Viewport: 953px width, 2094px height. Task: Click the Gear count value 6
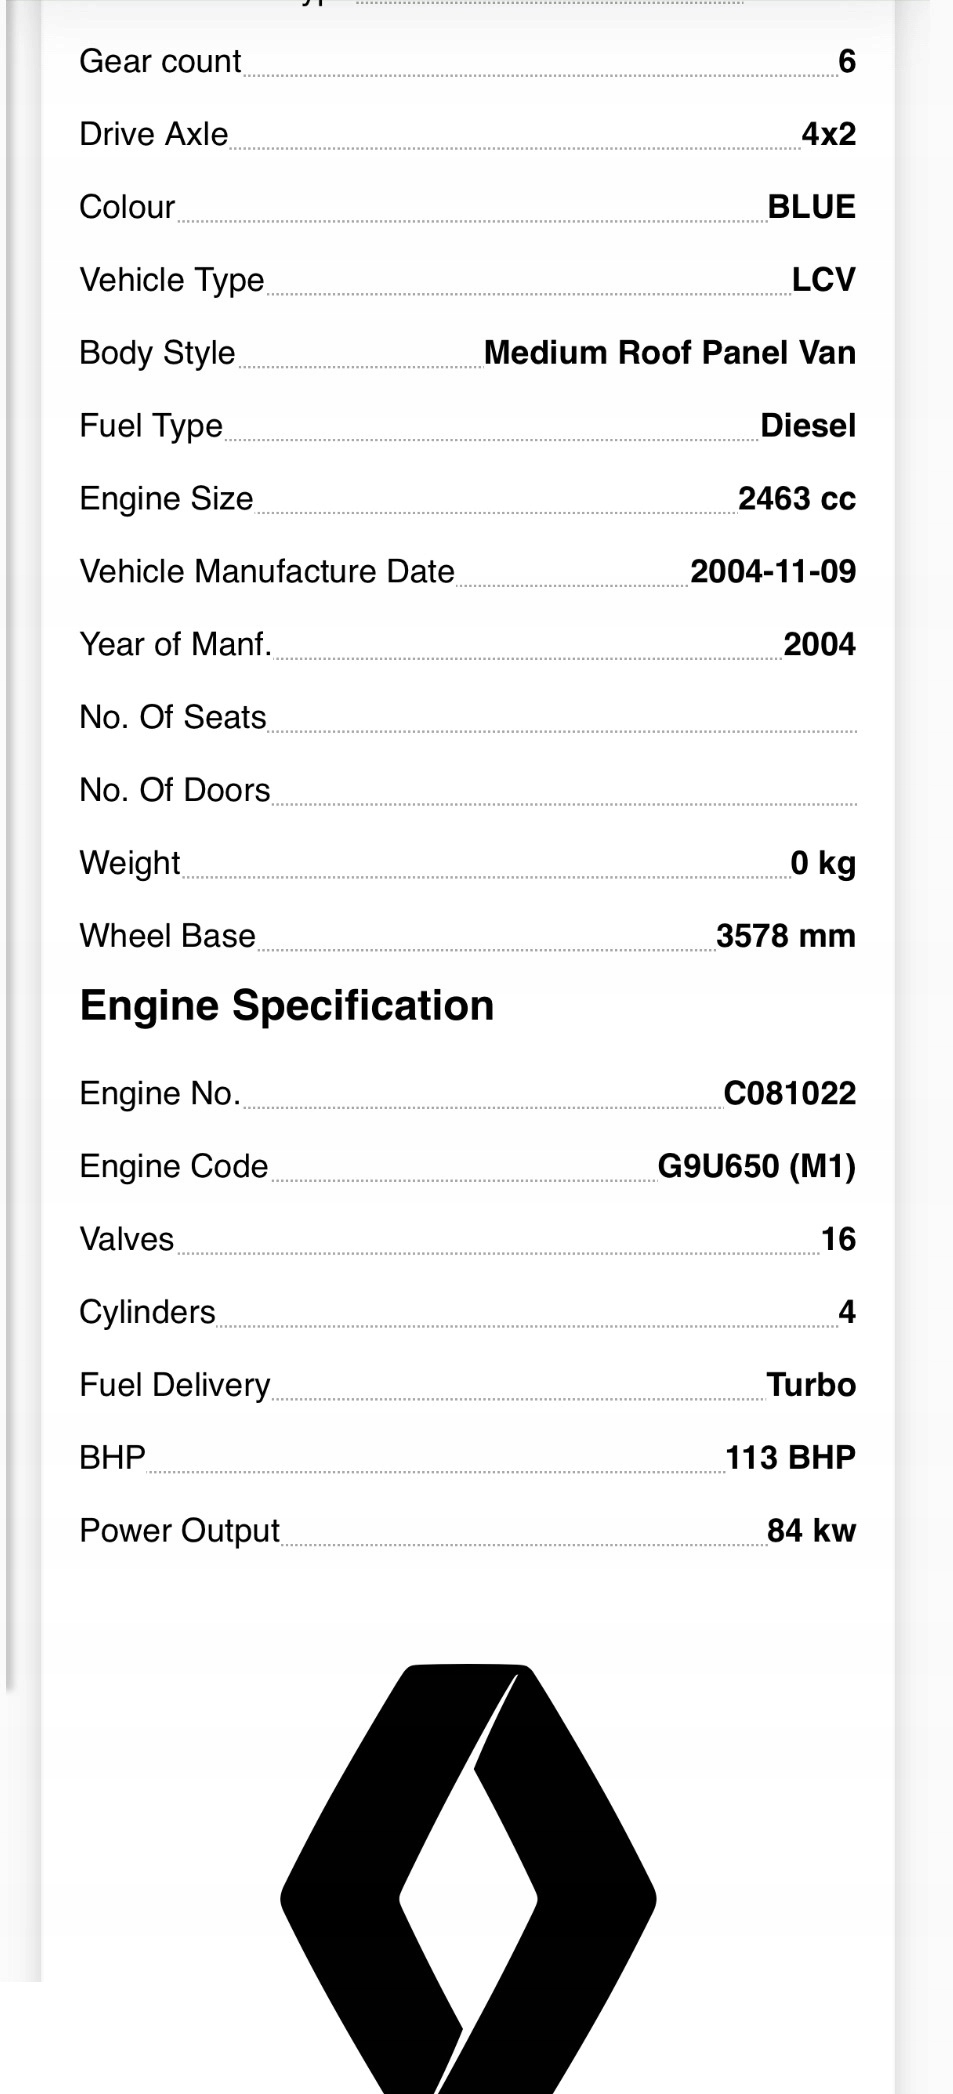point(847,62)
